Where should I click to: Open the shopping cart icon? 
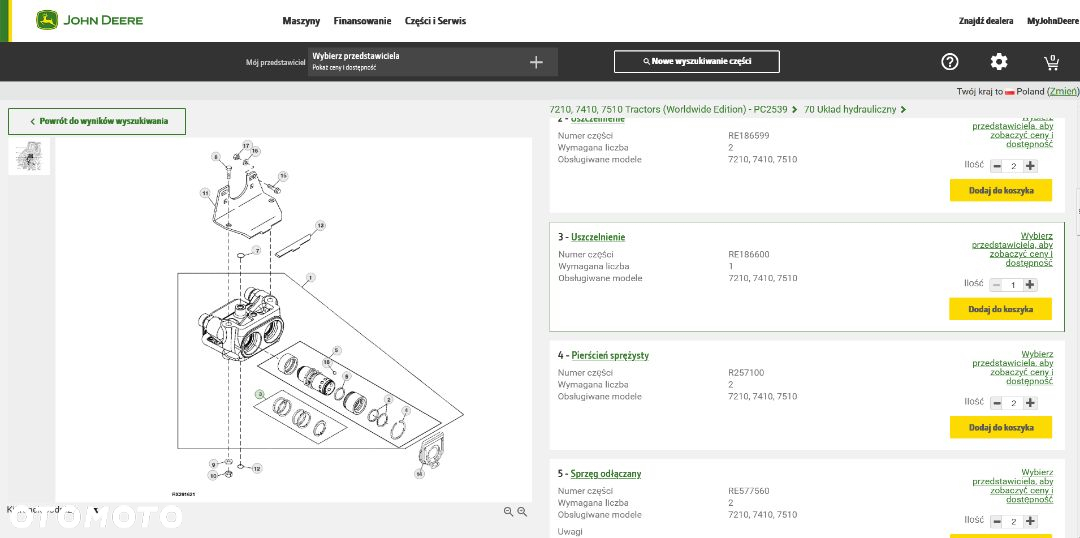pyautogui.click(x=1052, y=63)
